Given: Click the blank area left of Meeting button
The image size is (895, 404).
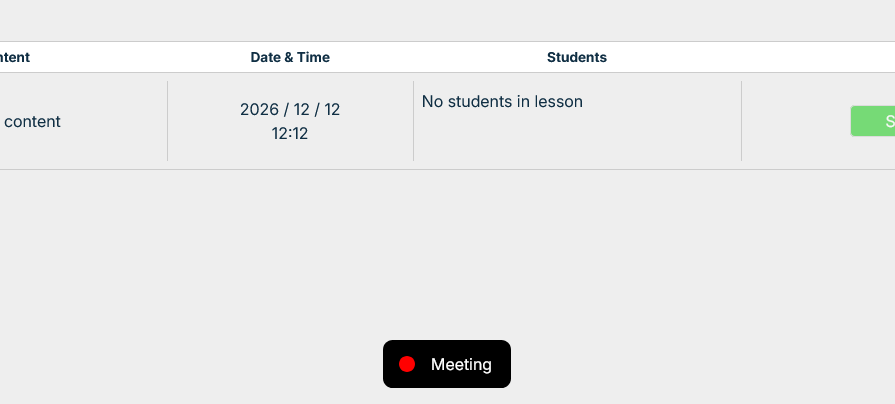Looking at the screenshot, I should [200, 364].
